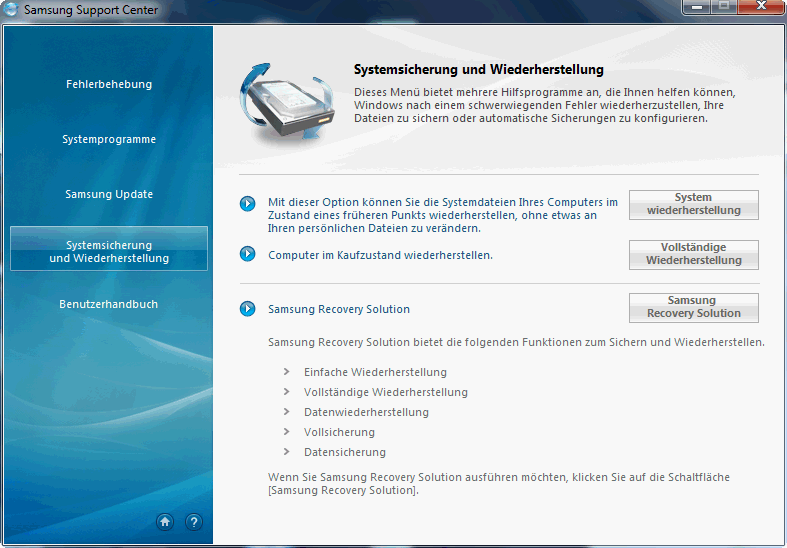The width and height of the screenshot is (787, 548).
Task: Select Systemsicherung und Wiederherstellung menu item
Action: 109,251
